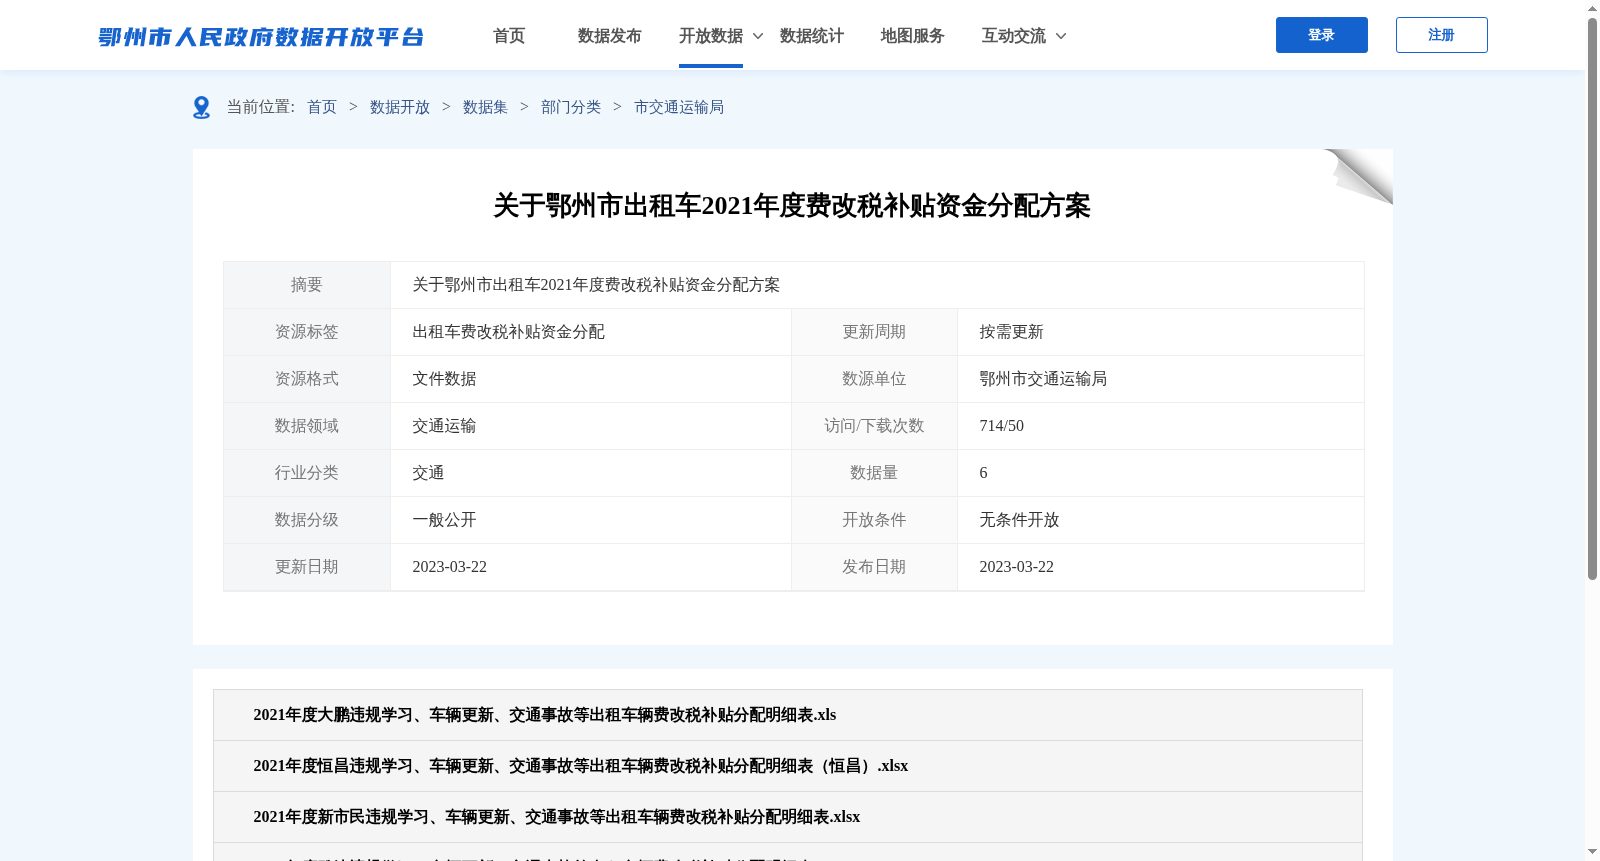
Task: Click the 鄂州市人民政府数据开放平台 site logo
Action: pos(261,37)
